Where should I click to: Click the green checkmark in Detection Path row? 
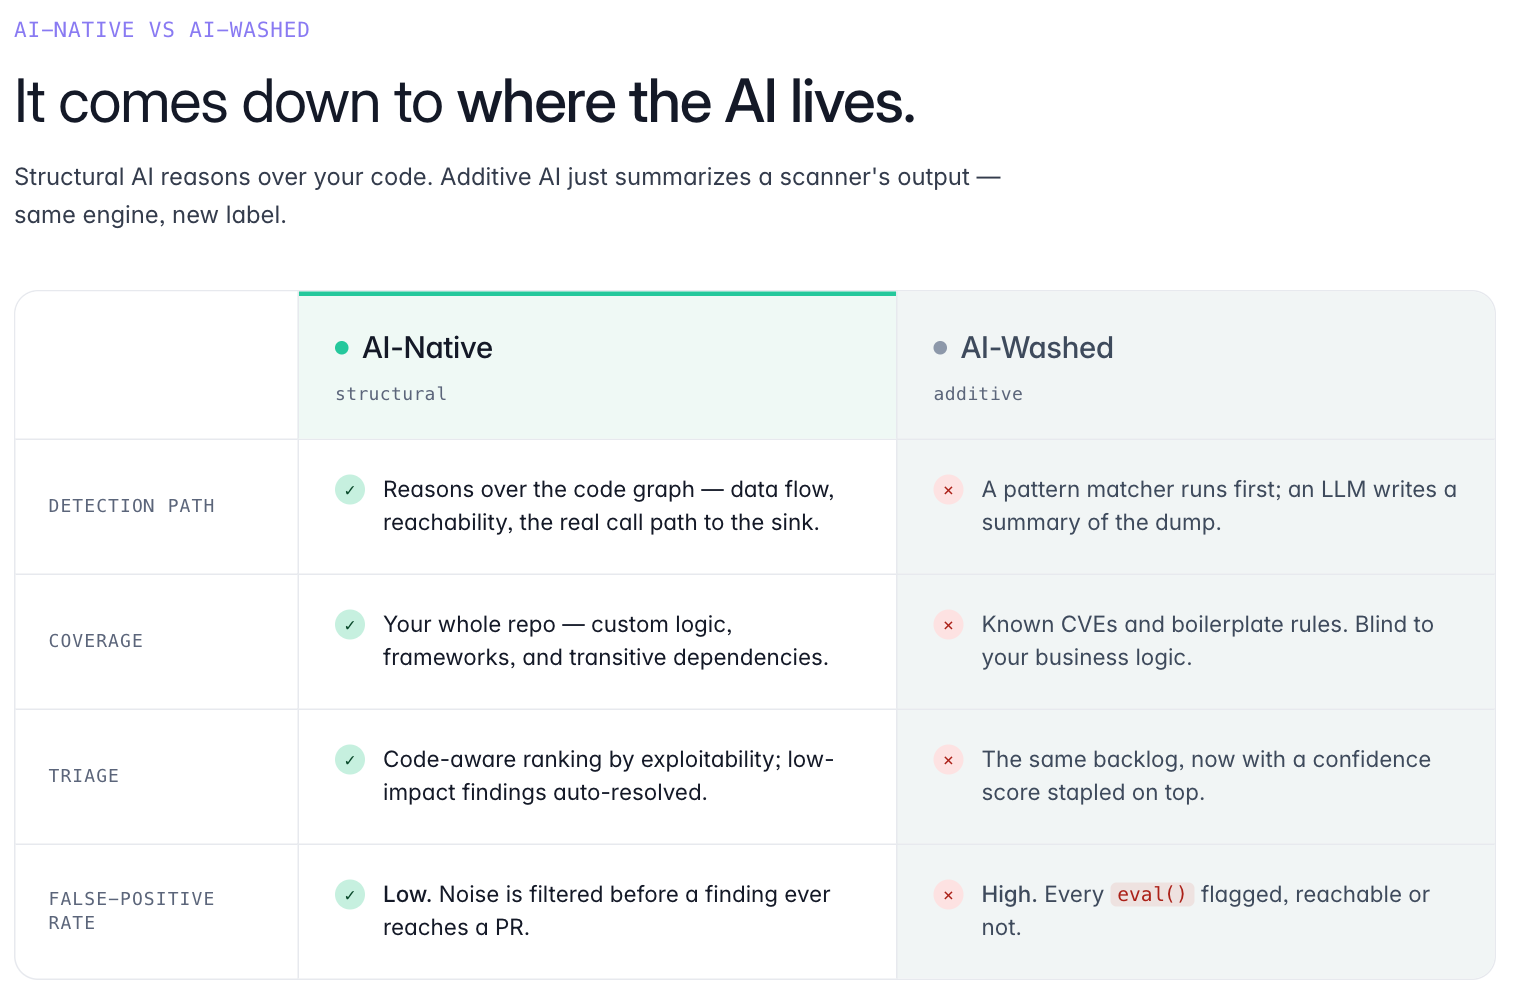pos(350,490)
